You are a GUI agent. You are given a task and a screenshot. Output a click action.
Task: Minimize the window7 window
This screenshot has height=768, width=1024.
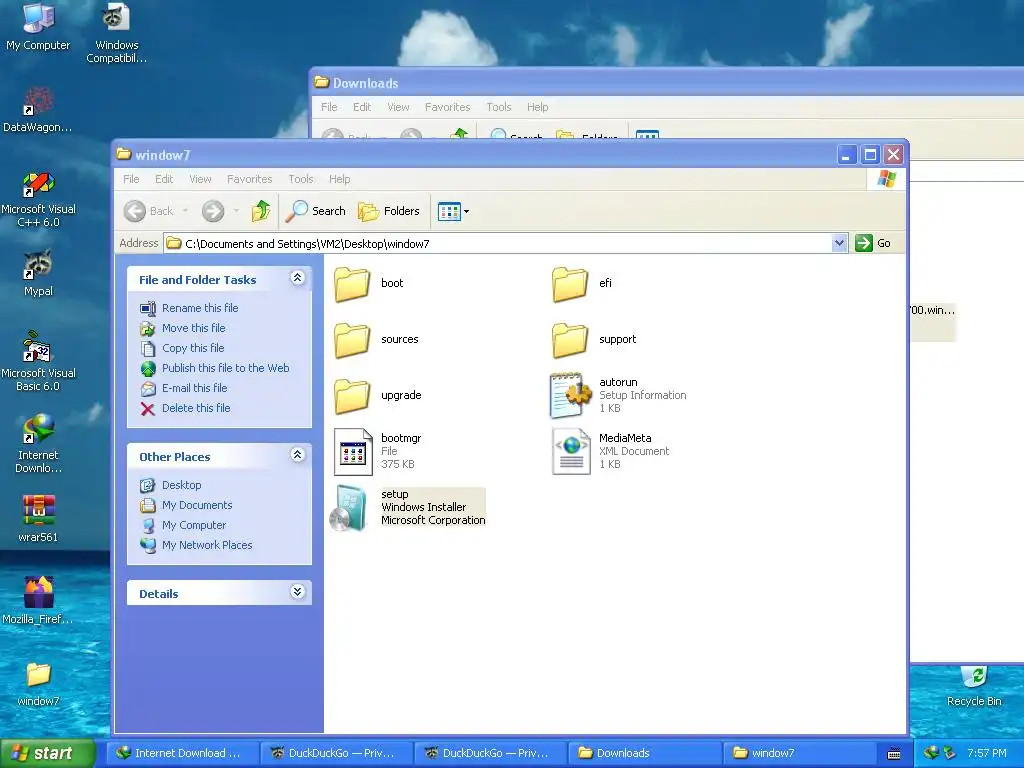846,155
